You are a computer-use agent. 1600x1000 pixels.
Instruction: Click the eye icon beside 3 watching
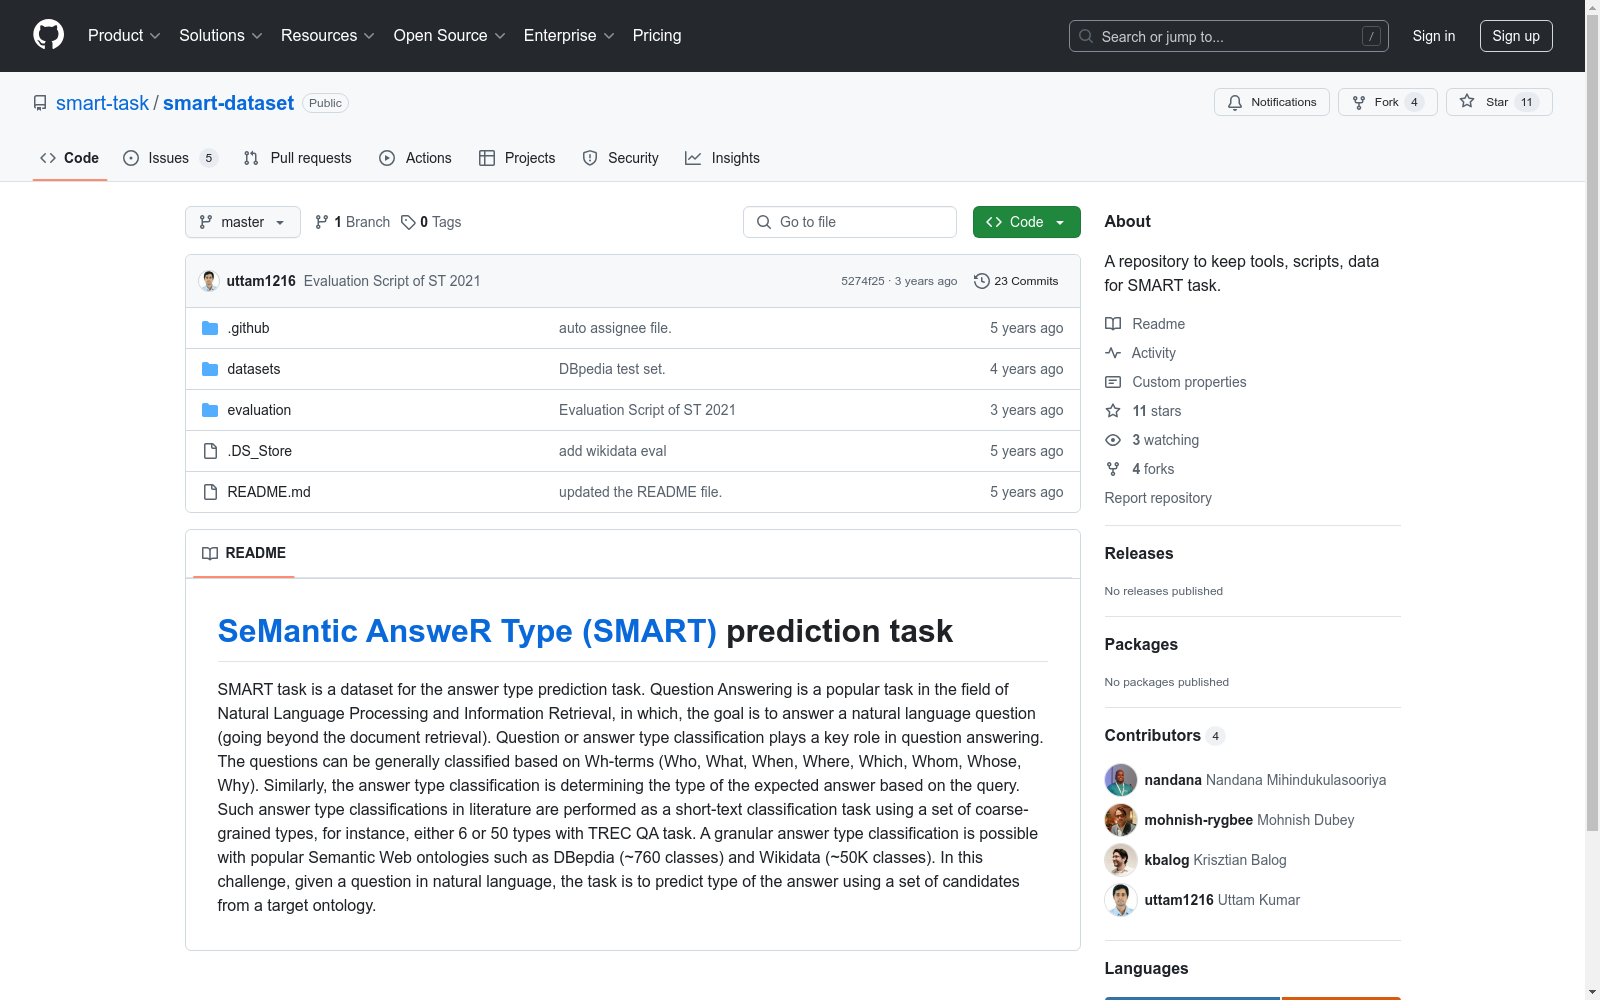(1113, 440)
